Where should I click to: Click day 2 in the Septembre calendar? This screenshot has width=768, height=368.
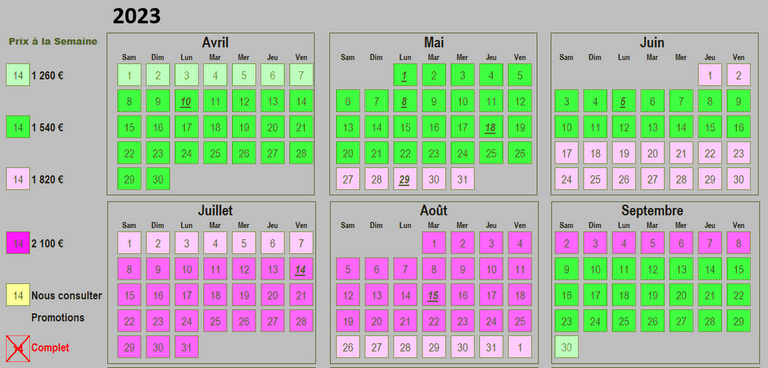click(567, 243)
